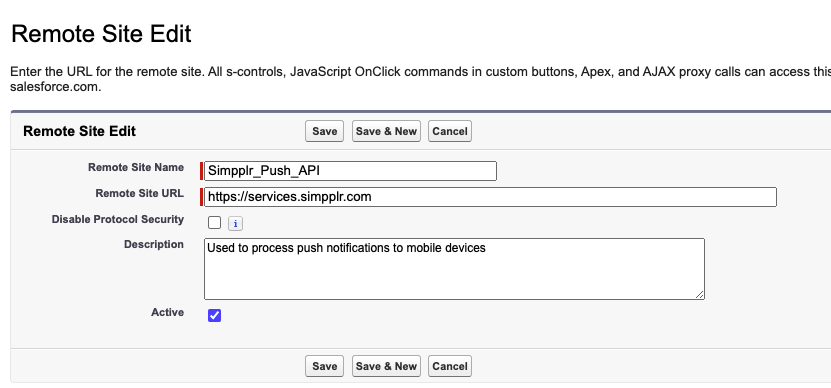831x388 pixels.
Task: Tick the Disable Protocol Security checkbox
Action: [x=215, y=223]
